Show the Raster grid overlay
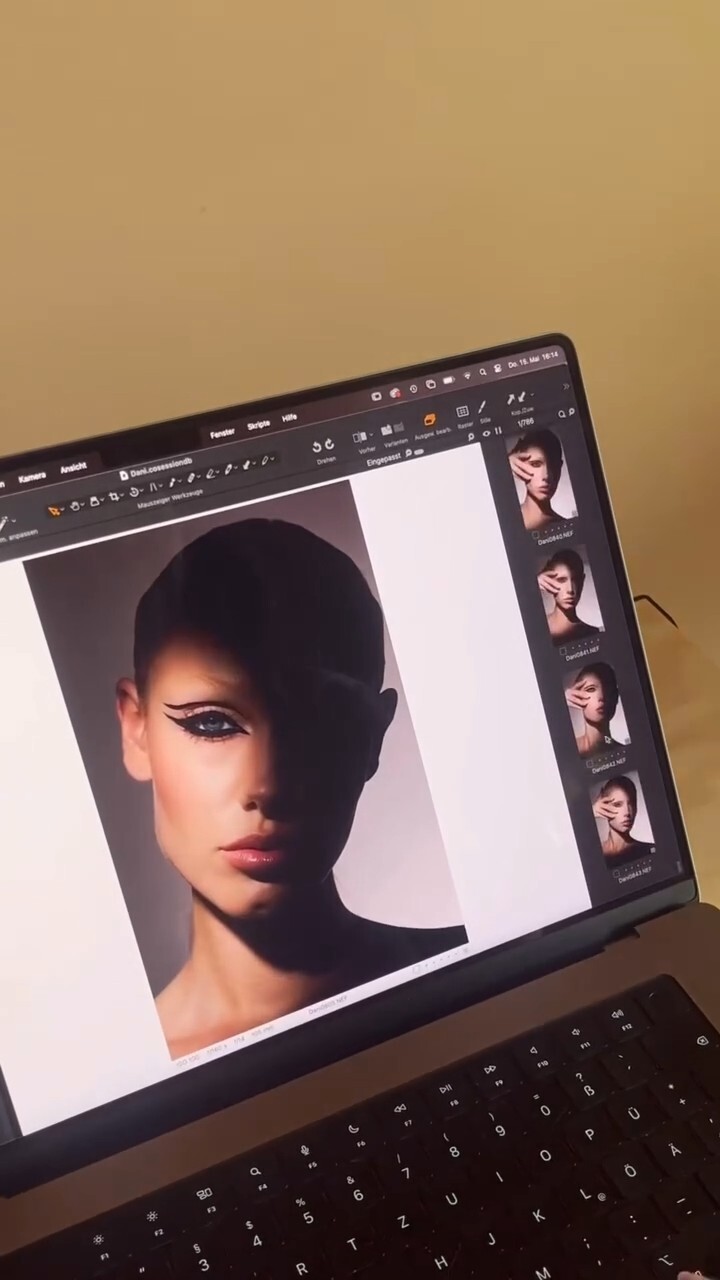The width and height of the screenshot is (720, 1280). (x=462, y=412)
